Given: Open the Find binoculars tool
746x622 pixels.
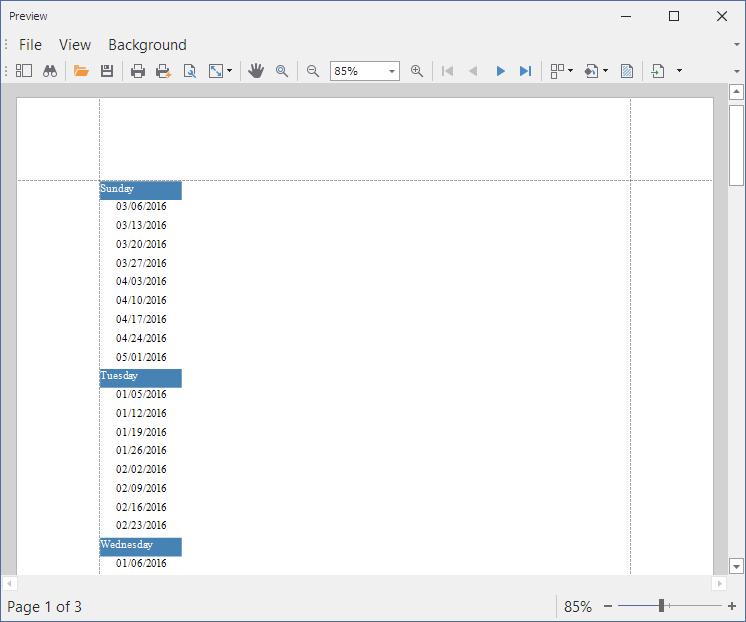Looking at the screenshot, I should coord(50,71).
